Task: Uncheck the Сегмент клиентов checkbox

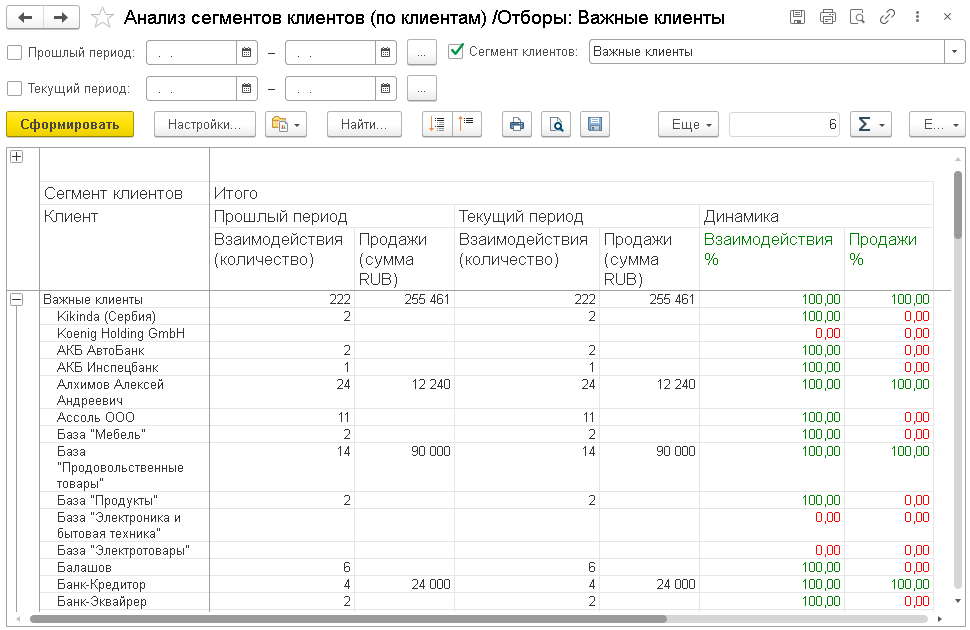Action: click(x=456, y=51)
